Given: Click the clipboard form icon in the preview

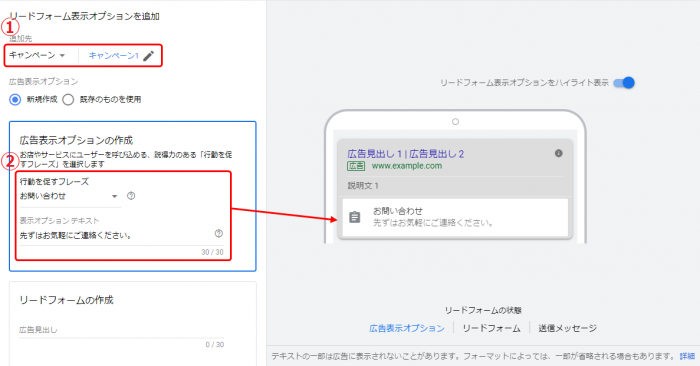Looking at the screenshot, I should click(x=354, y=217).
